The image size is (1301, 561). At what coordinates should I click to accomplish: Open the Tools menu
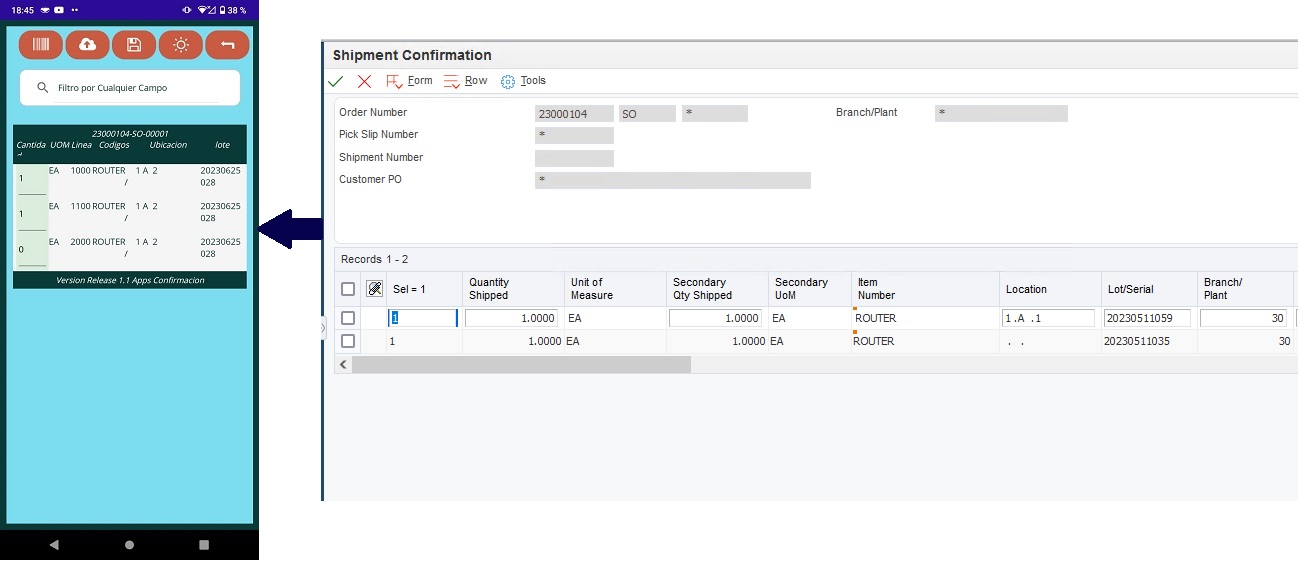tap(523, 81)
